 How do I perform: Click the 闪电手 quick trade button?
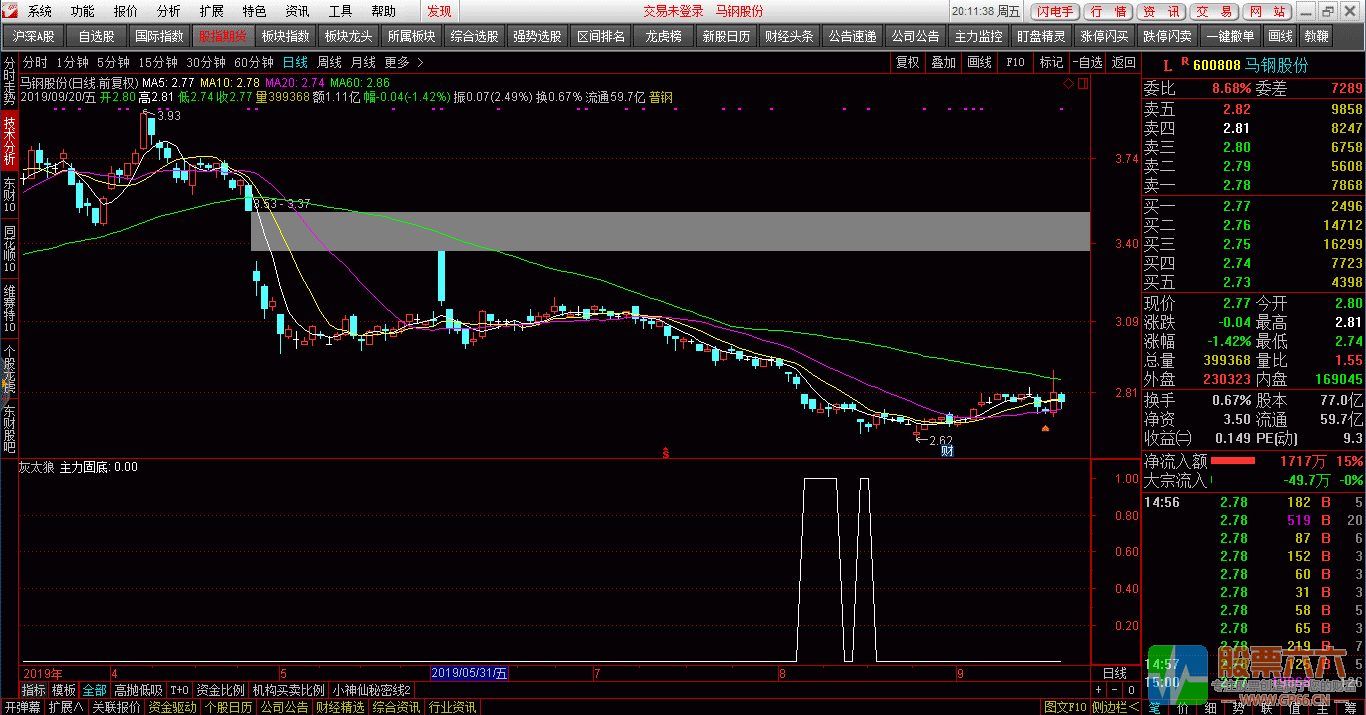tap(1056, 11)
